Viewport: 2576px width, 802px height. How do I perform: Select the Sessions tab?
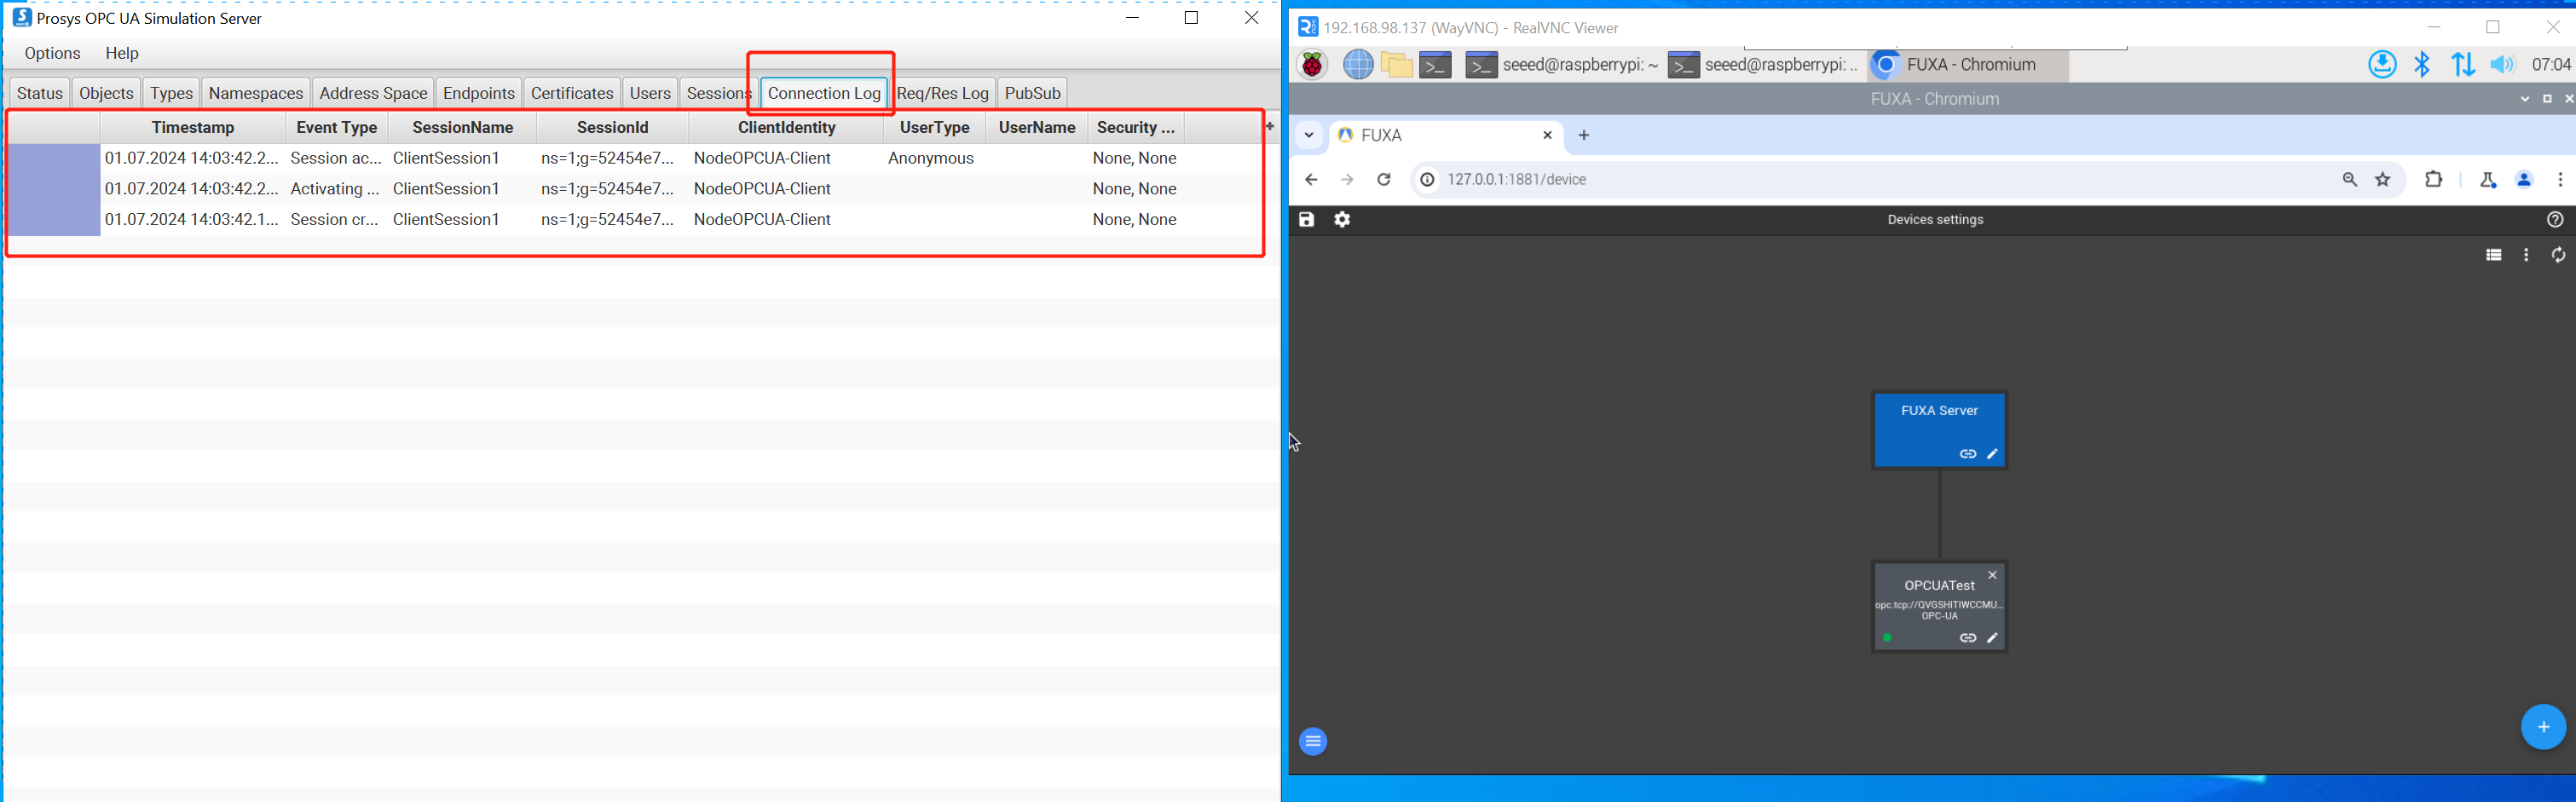(718, 93)
